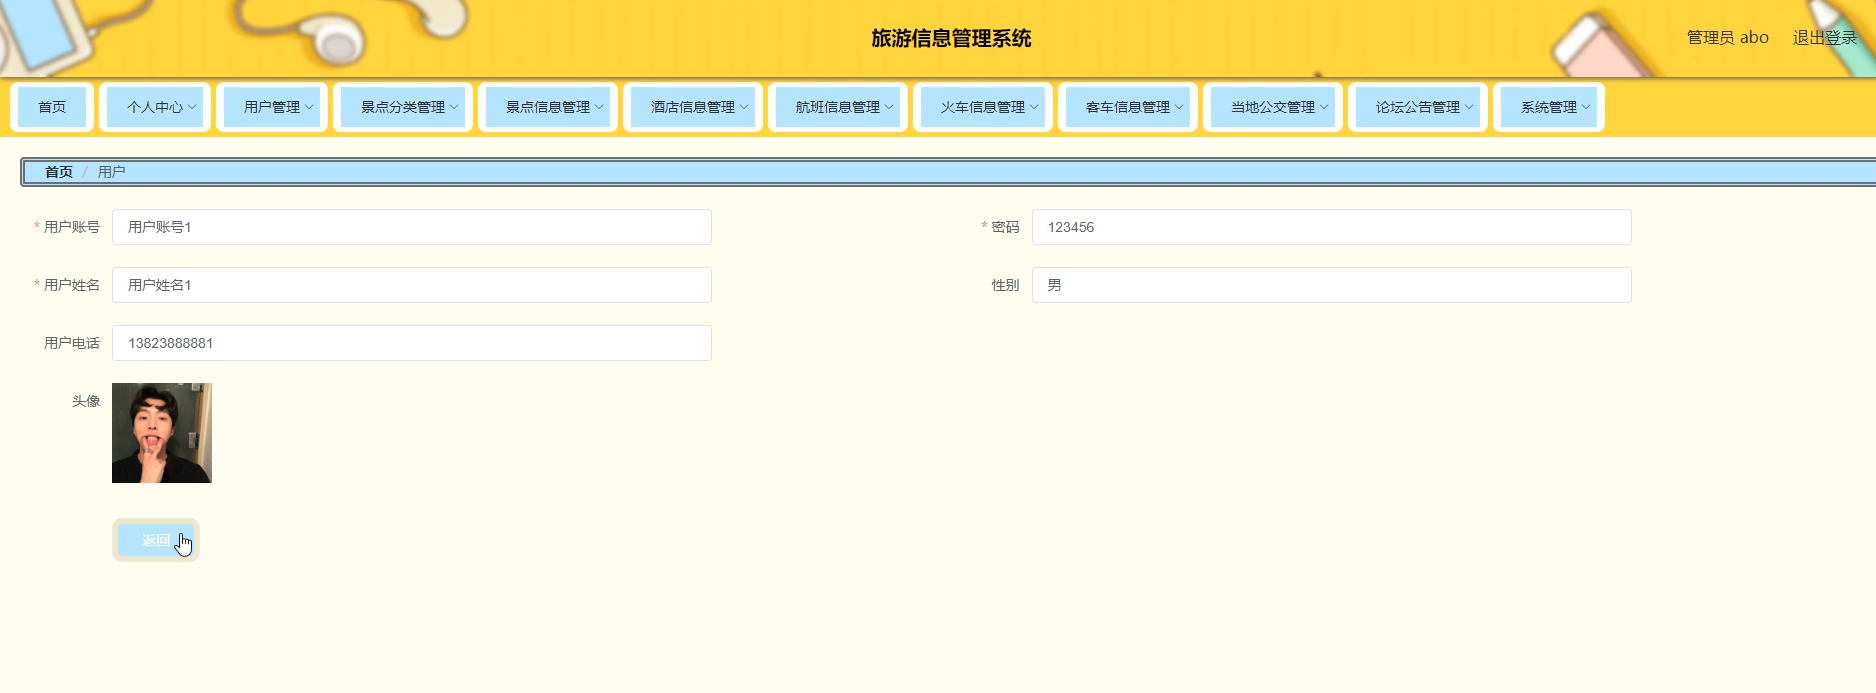Focus the 密码 password field

click(x=1331, y=227)
